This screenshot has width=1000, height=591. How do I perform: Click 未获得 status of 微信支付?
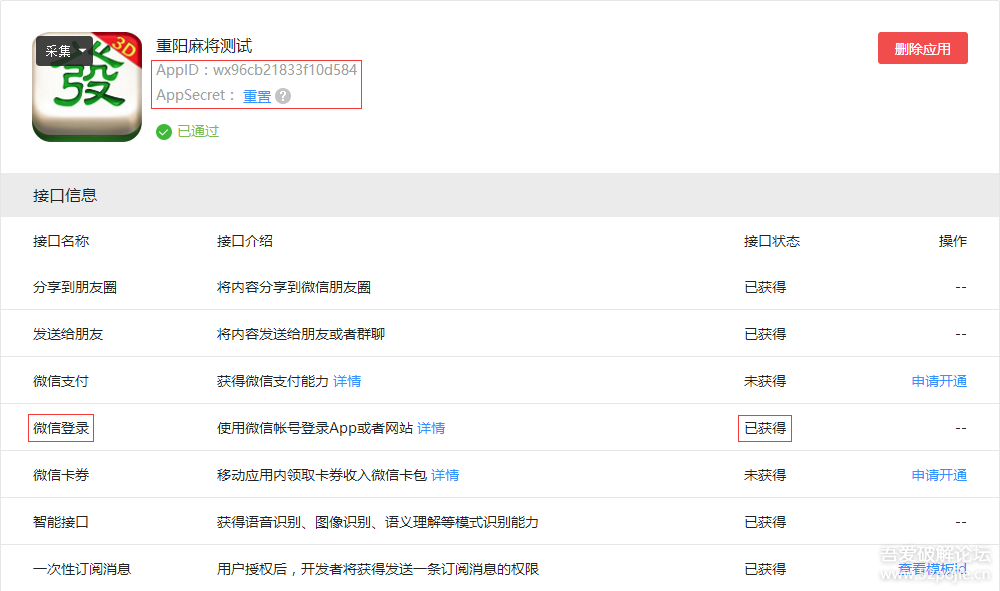pos(765,381)
